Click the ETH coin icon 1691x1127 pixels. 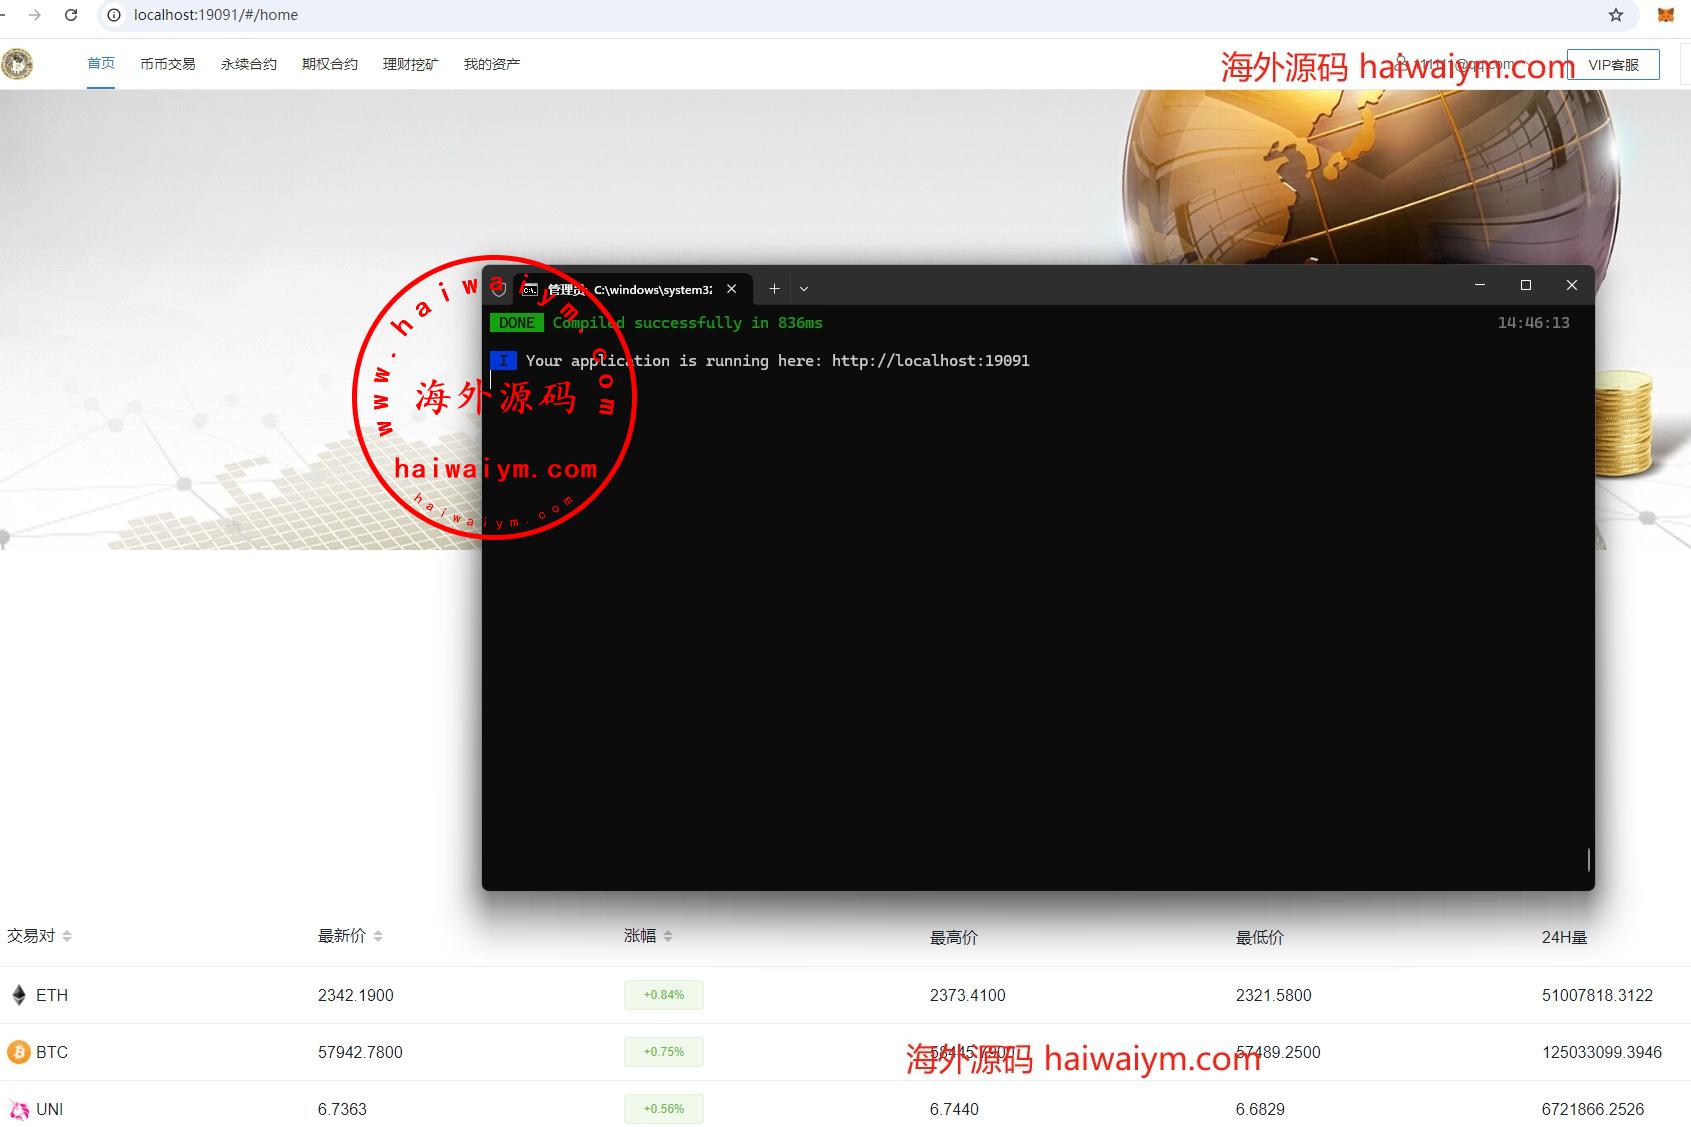pos(19,995)
